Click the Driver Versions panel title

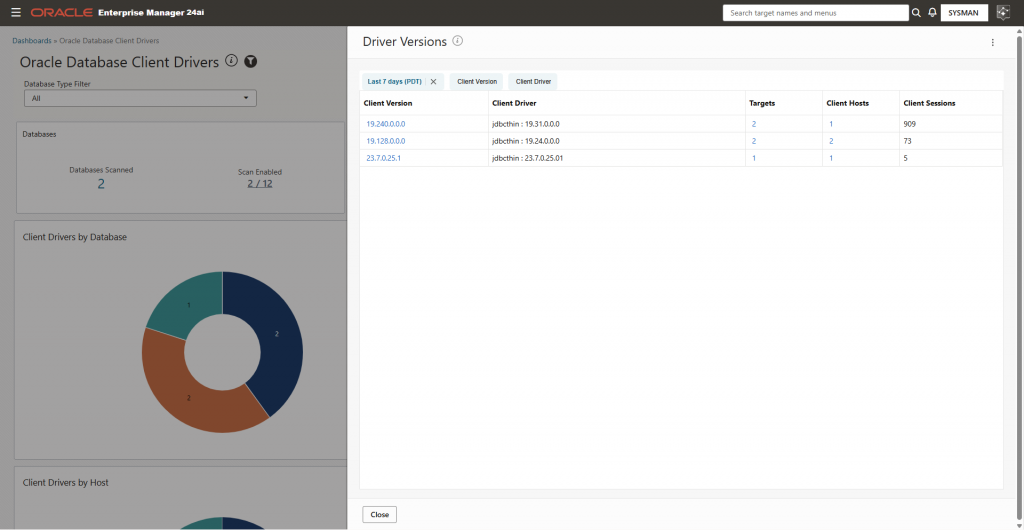point(405,42)
